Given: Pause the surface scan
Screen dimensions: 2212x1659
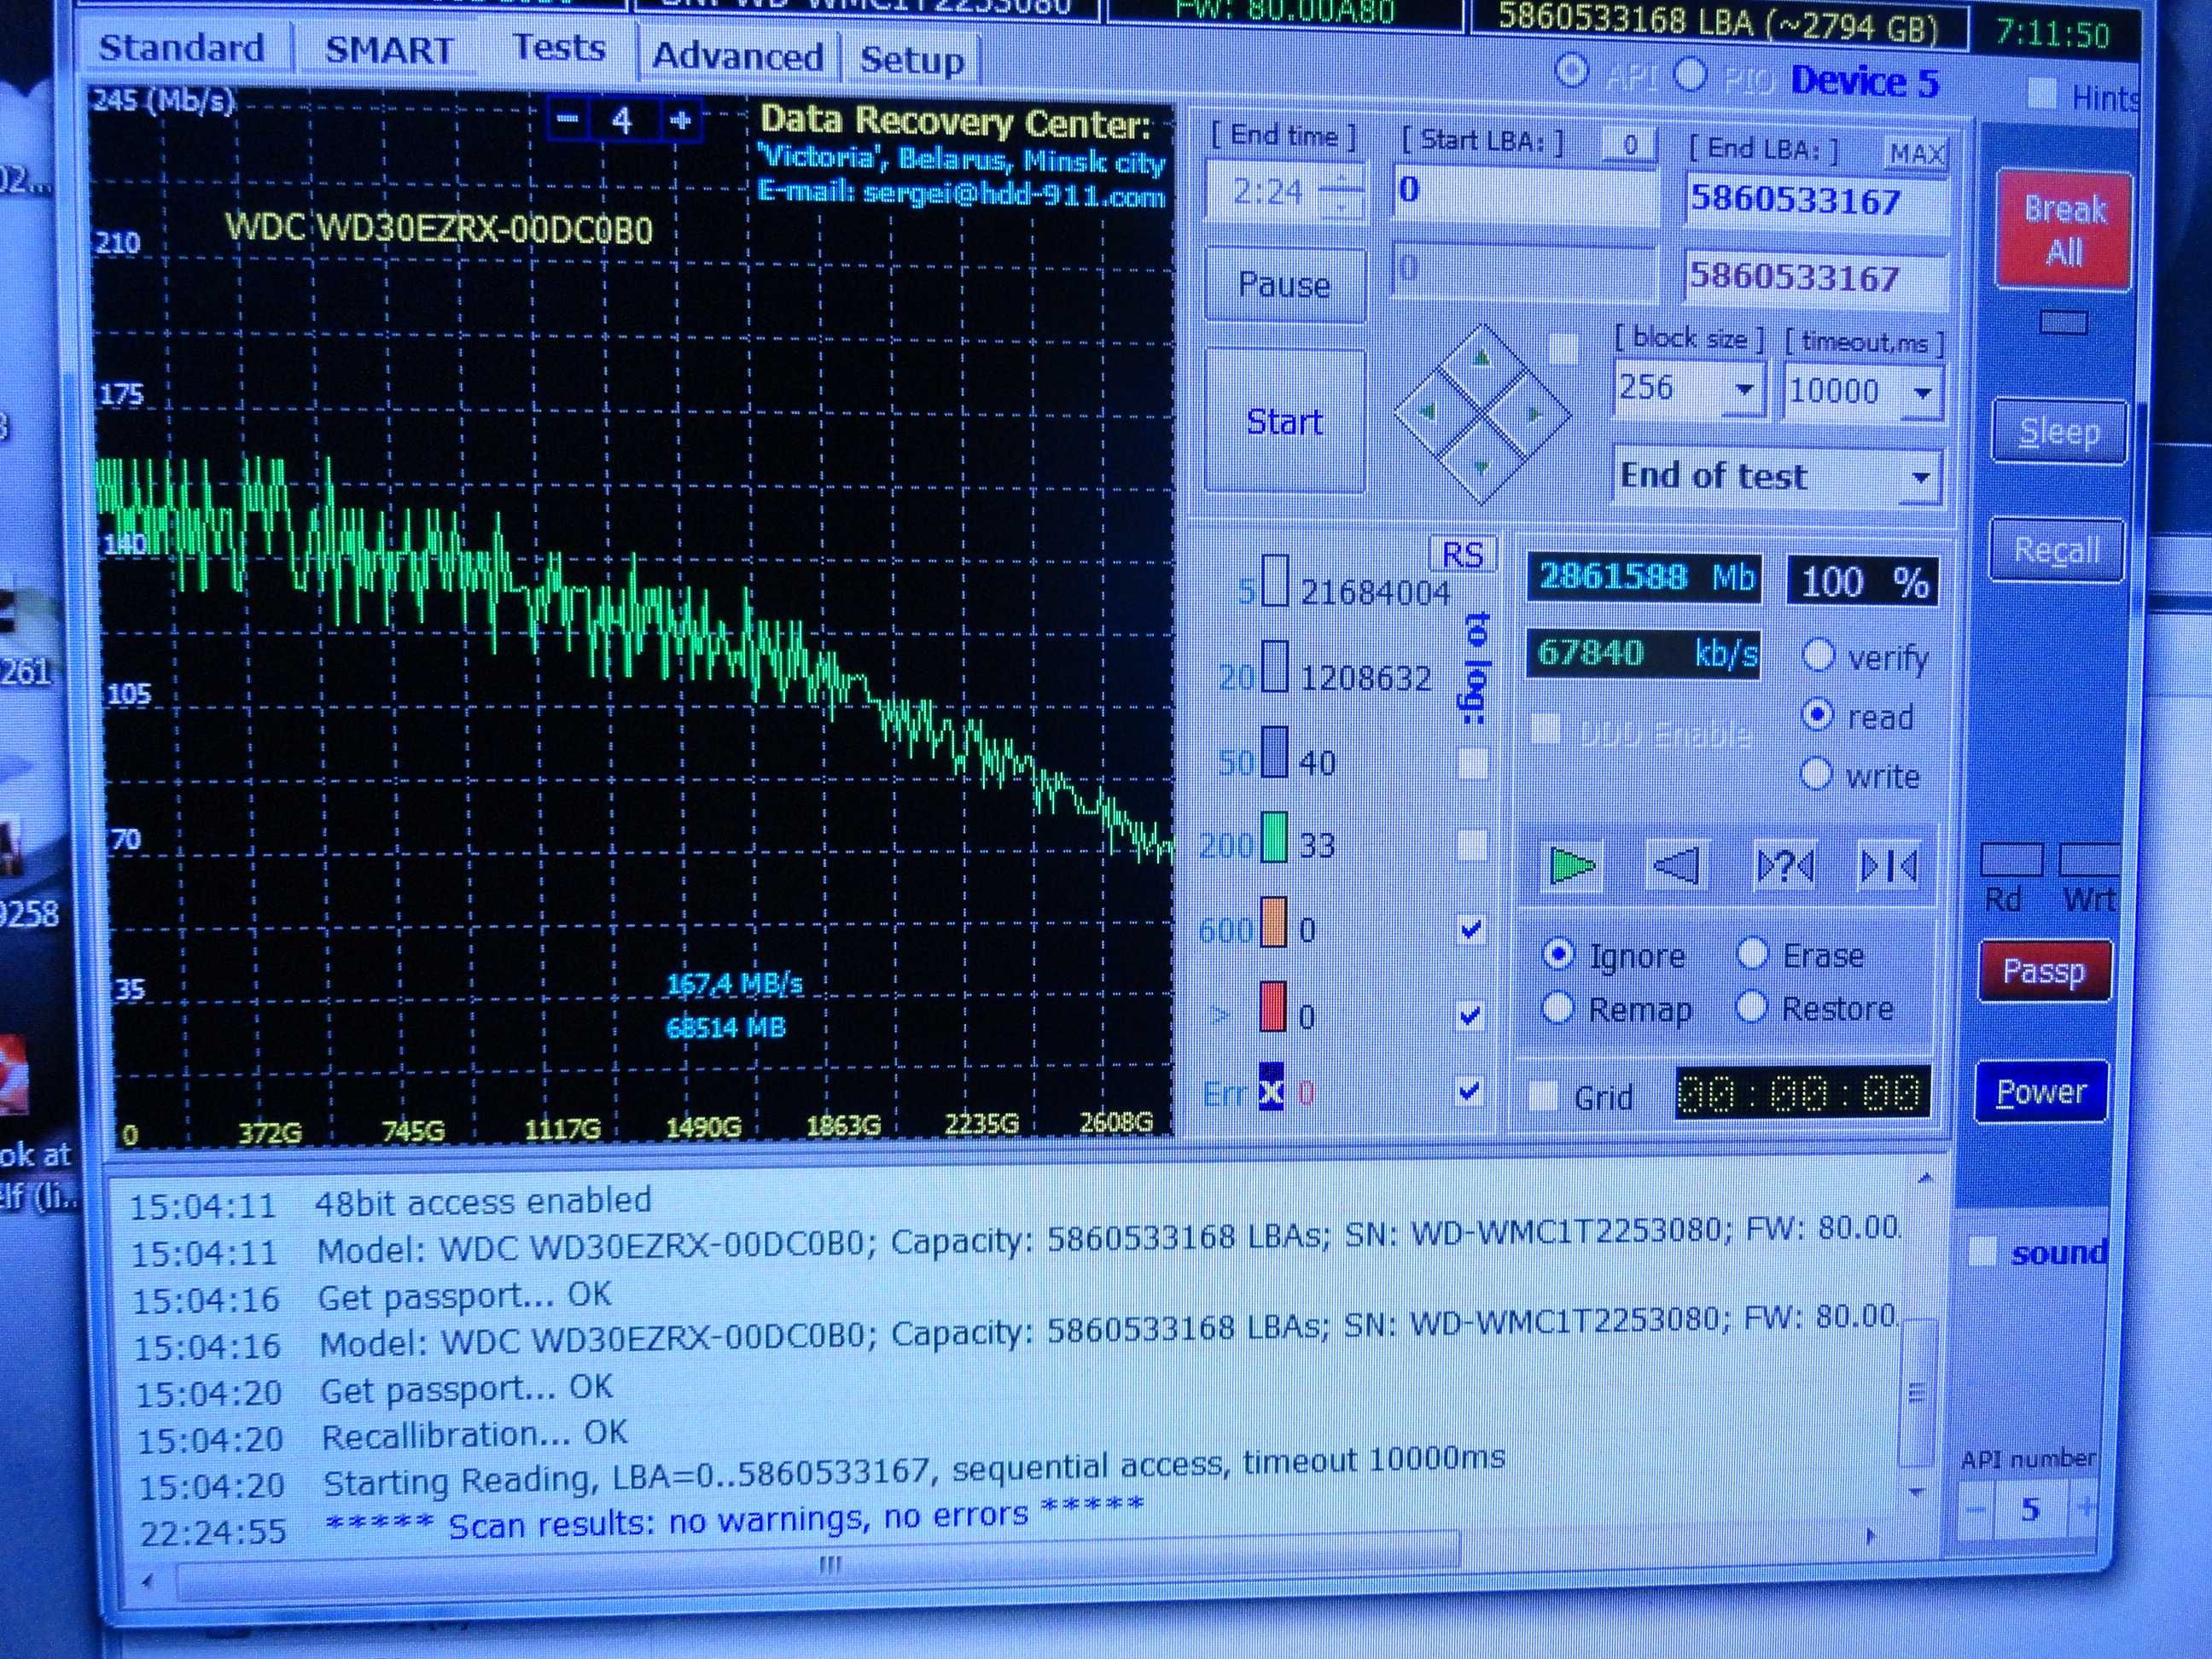Looking at the screenshot, I should [x=1285, y=285].
